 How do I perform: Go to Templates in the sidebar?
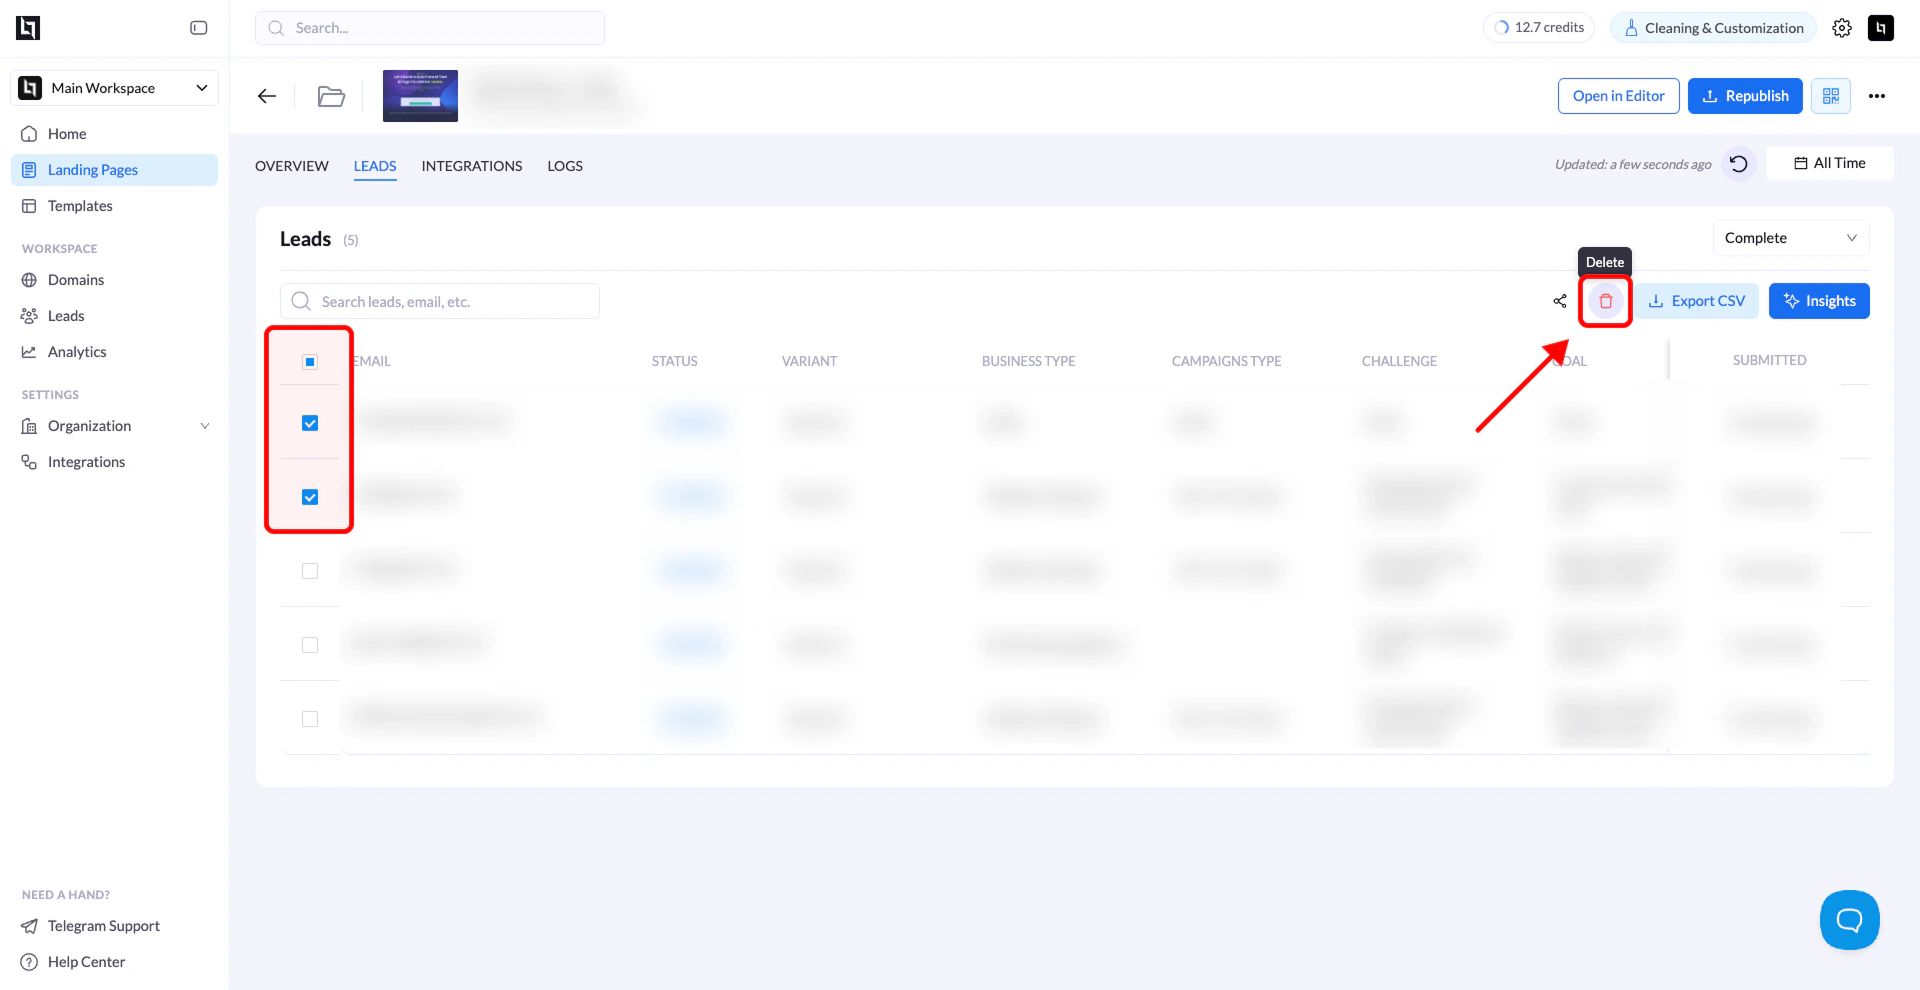click(114, 206)
